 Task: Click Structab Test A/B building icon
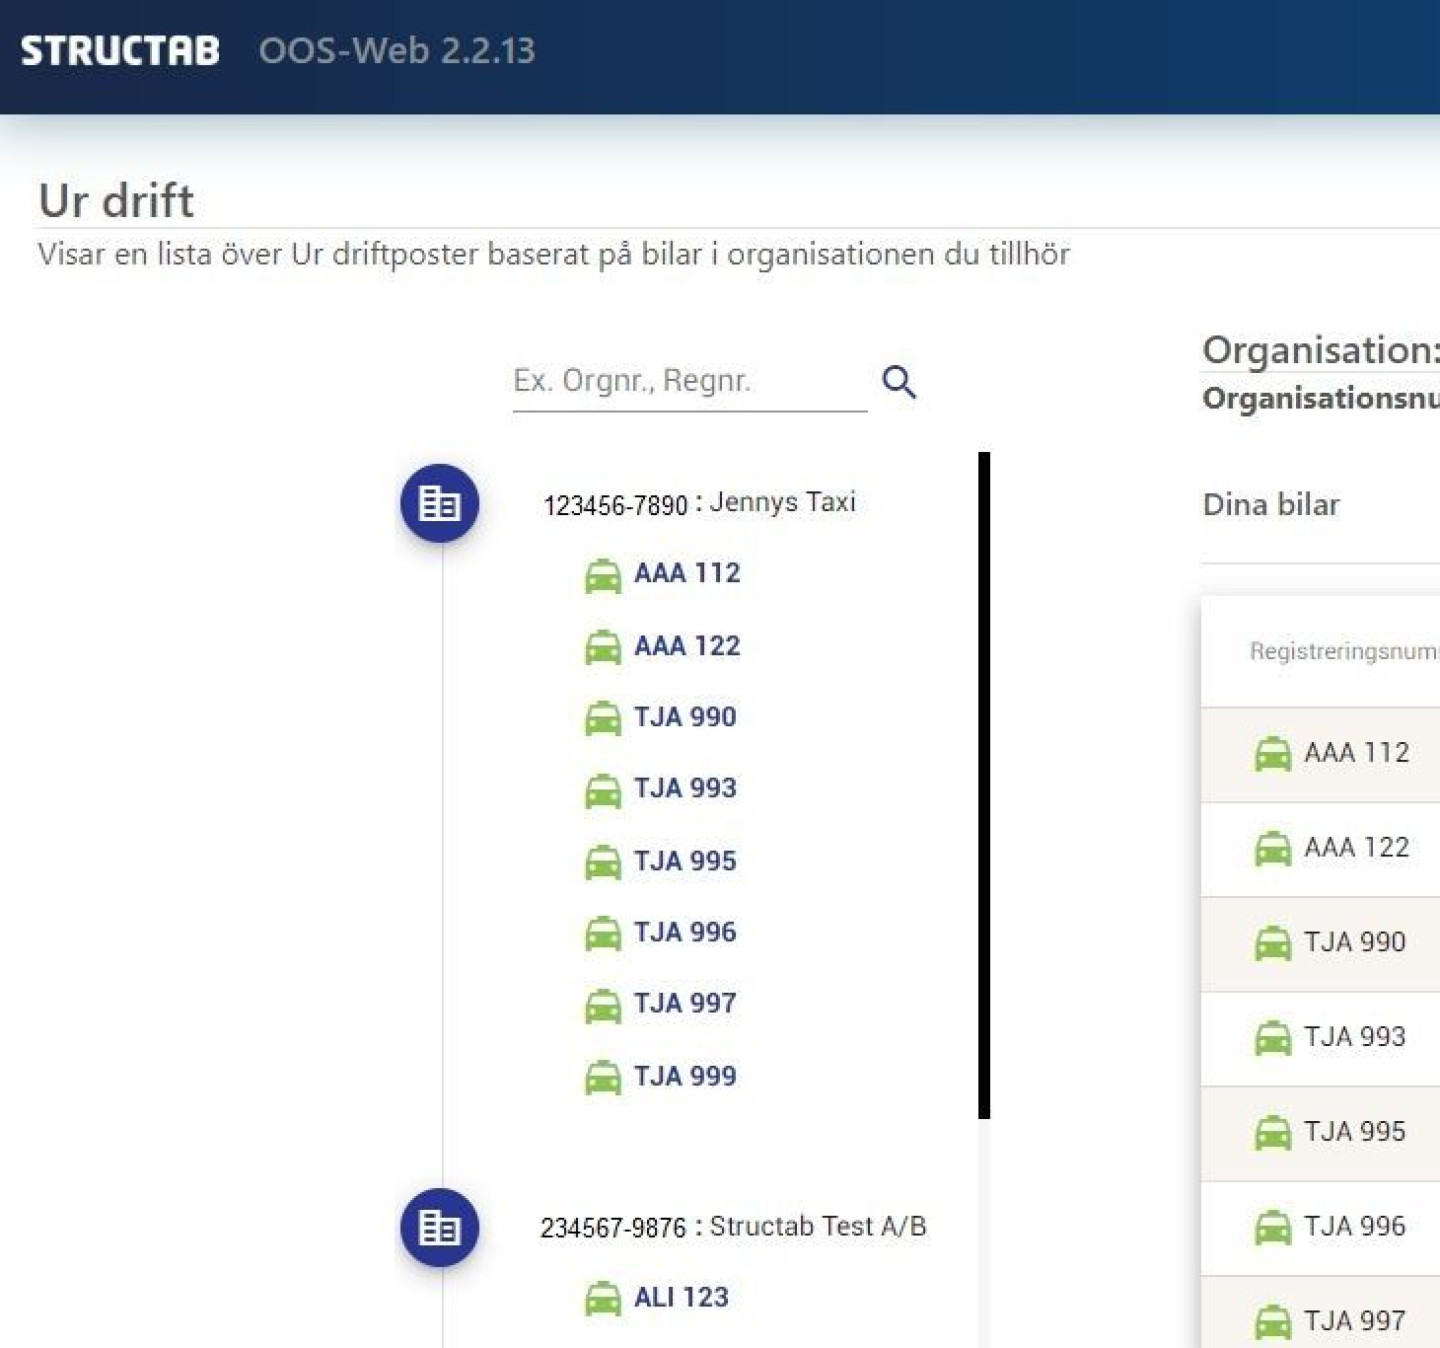click(439, 1227)
